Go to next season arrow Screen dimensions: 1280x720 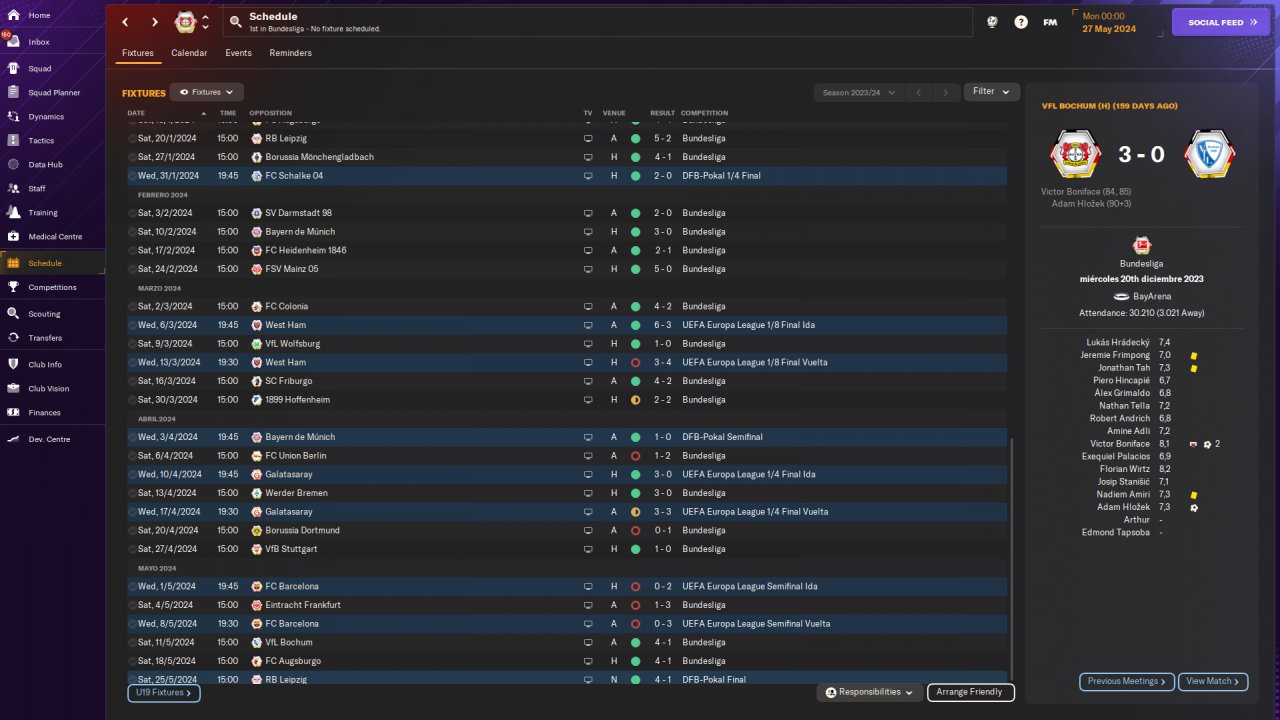[x=946, y=92]
